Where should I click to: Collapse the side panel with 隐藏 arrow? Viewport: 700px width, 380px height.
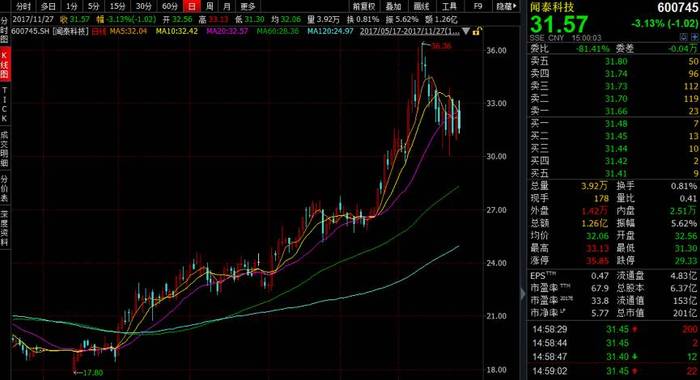506,6
